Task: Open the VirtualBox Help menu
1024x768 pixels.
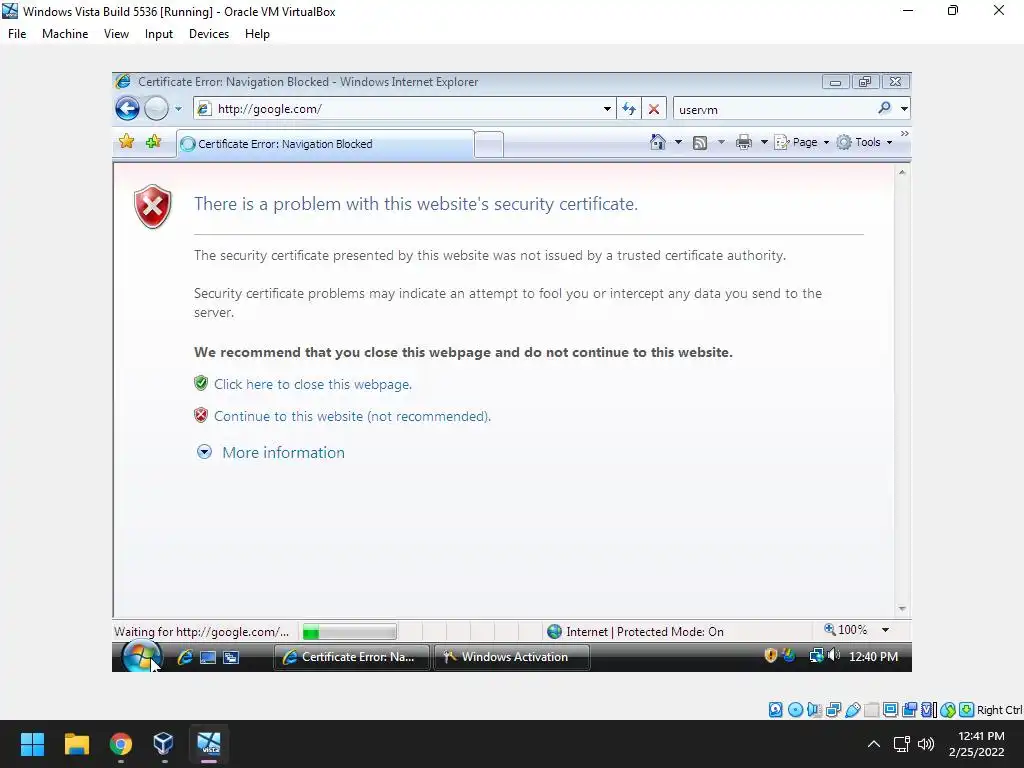Action: (x=257, y=34)
